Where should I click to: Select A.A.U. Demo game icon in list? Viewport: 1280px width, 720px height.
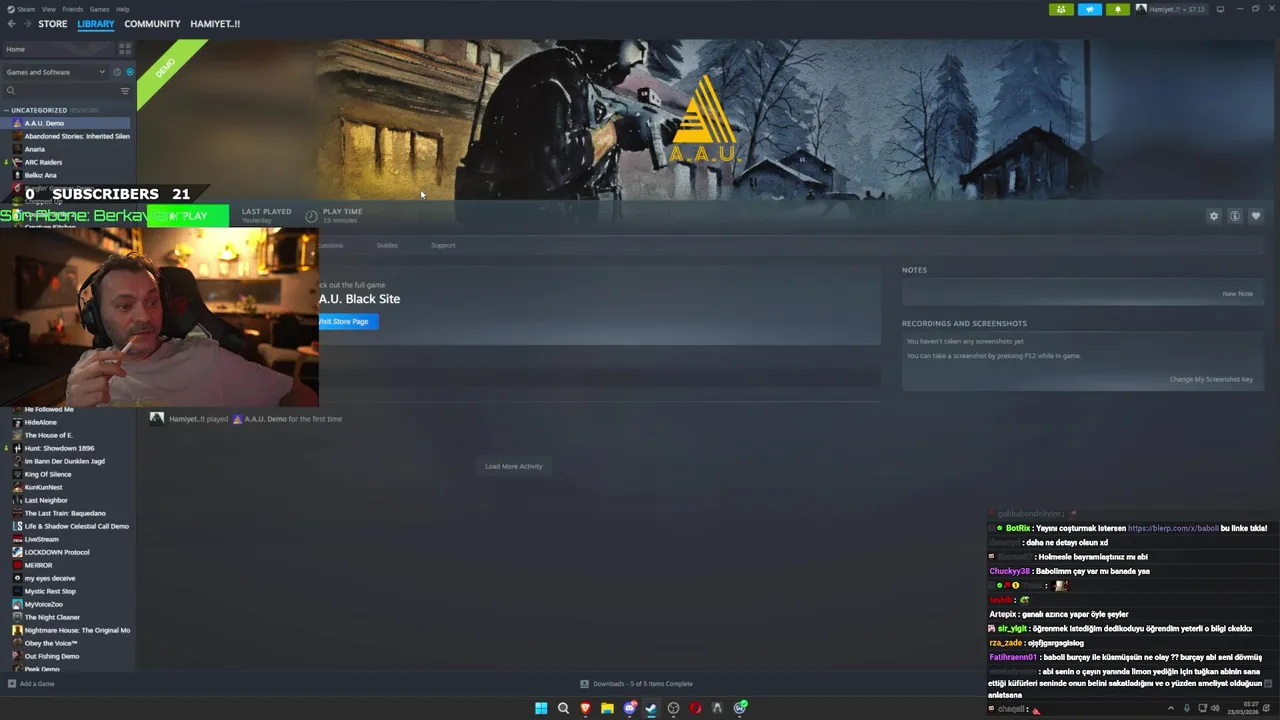click(x=17, y=123)
